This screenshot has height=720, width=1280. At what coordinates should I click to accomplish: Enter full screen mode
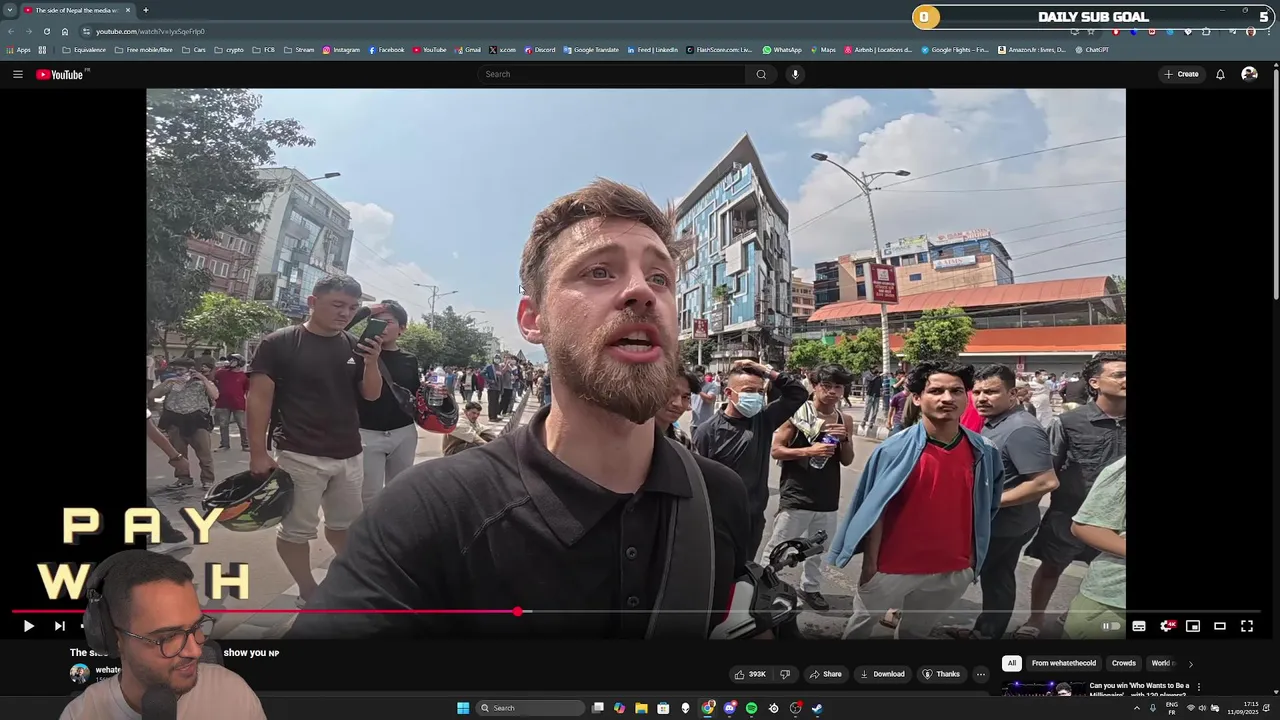pos(1247,626)
